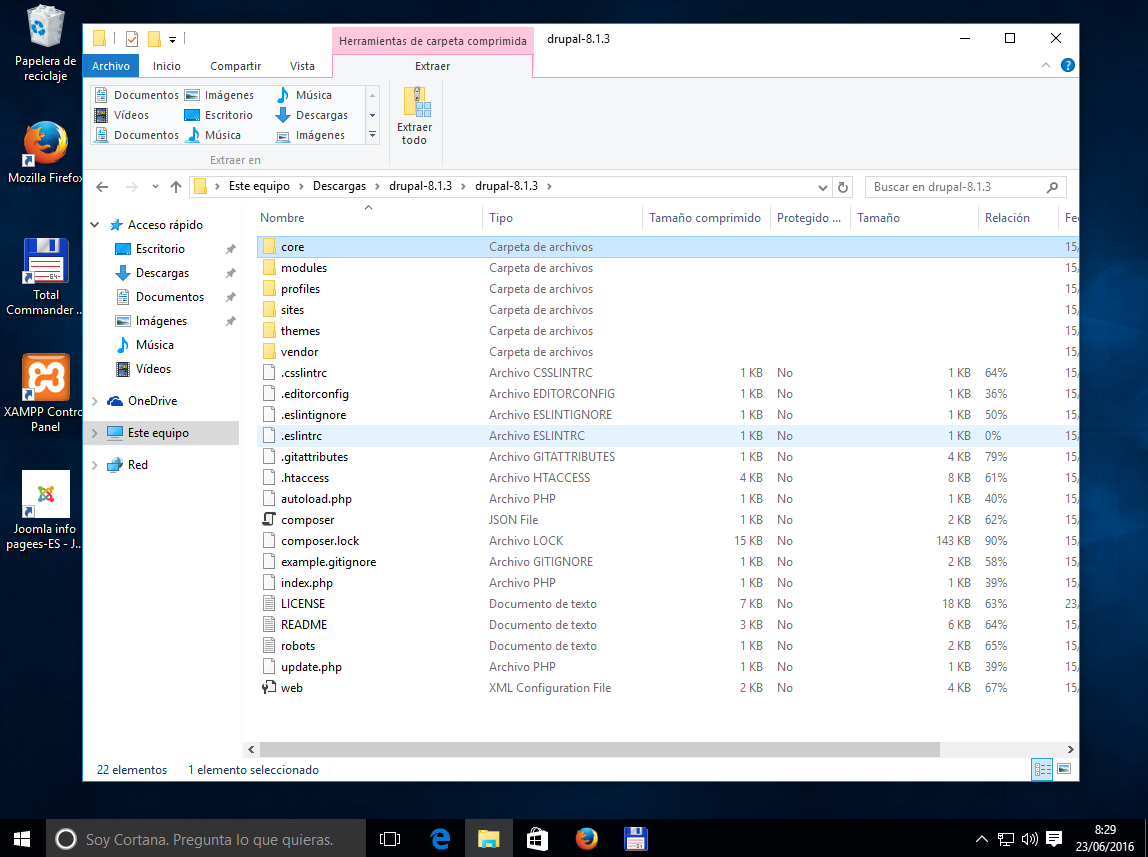Switch to the Vista ribbon tab
The height and width of the screenshot is (857, 1148).
tap(302, 66)
